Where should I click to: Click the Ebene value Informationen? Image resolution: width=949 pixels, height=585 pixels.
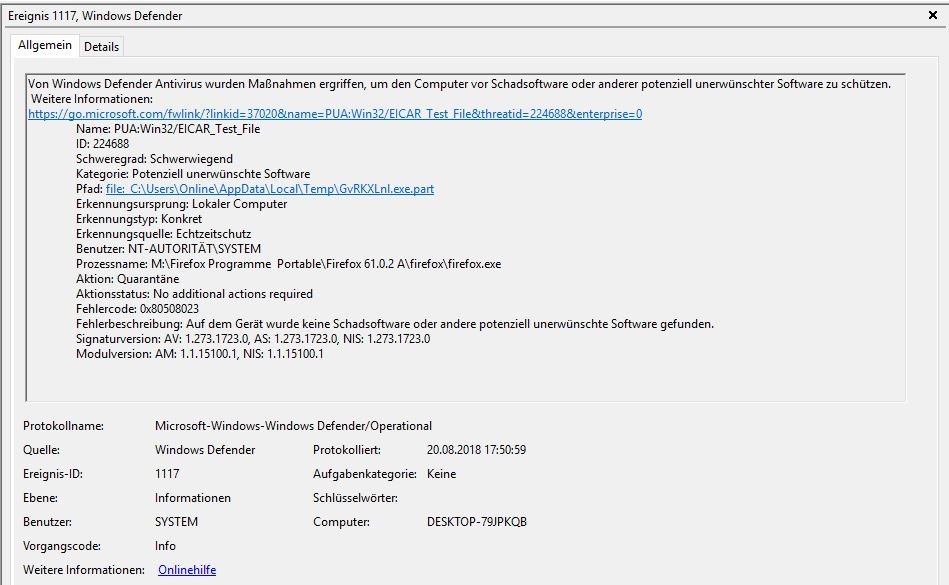(193, 498)
